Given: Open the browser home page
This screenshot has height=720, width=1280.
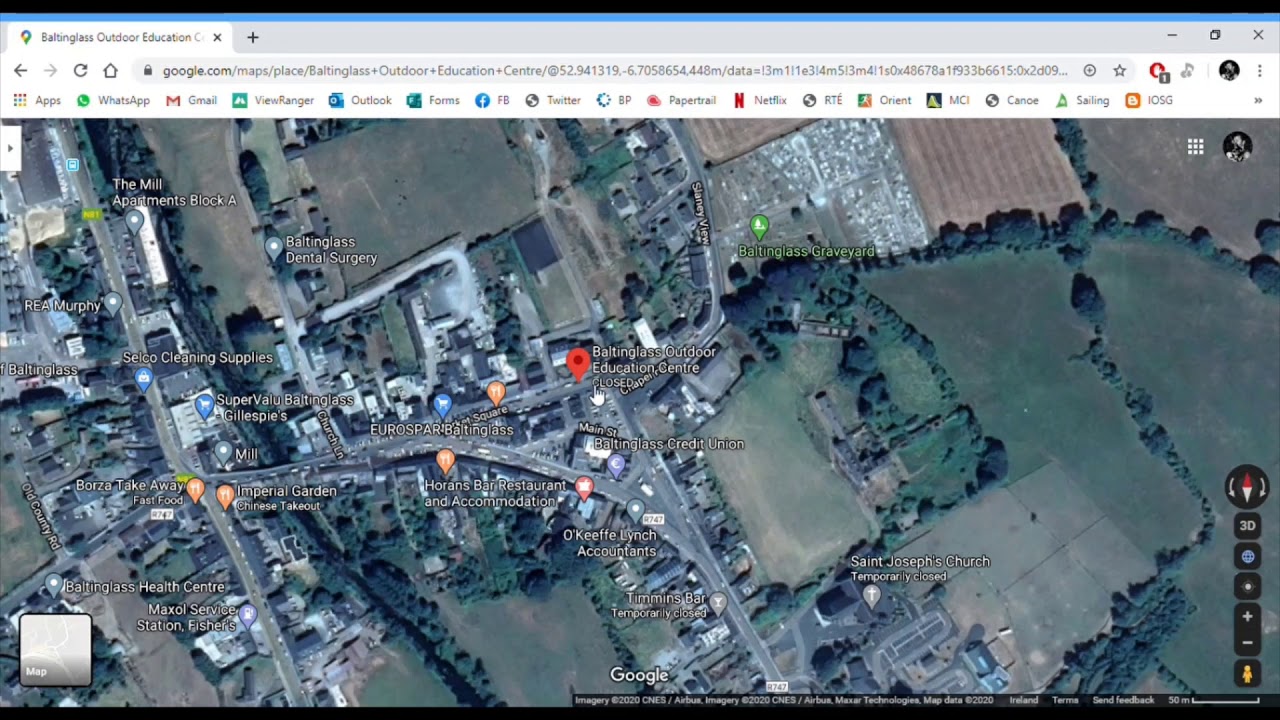Looking at the screenshot, I should tap(110, 70).
